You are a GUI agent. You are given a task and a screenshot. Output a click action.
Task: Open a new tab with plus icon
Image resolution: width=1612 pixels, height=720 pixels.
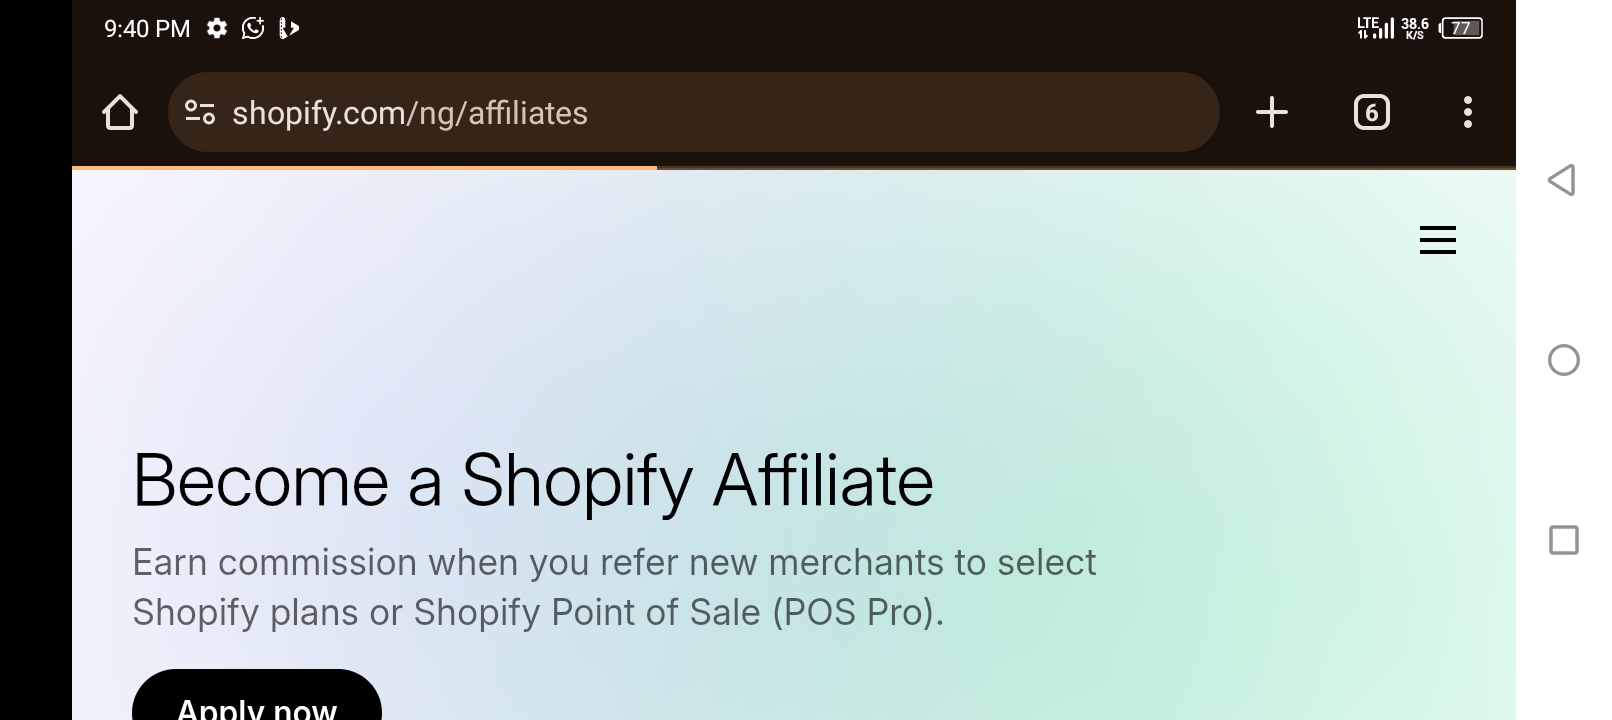point(1272,112)
